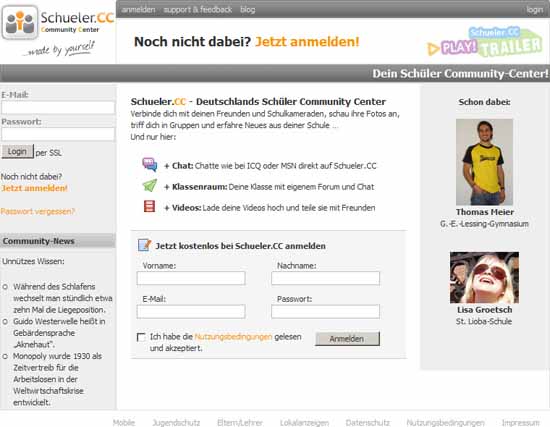550x427 pixels.
Task: Click the 'Unnützes Wissen:' heading
Action: click(33, 261)
